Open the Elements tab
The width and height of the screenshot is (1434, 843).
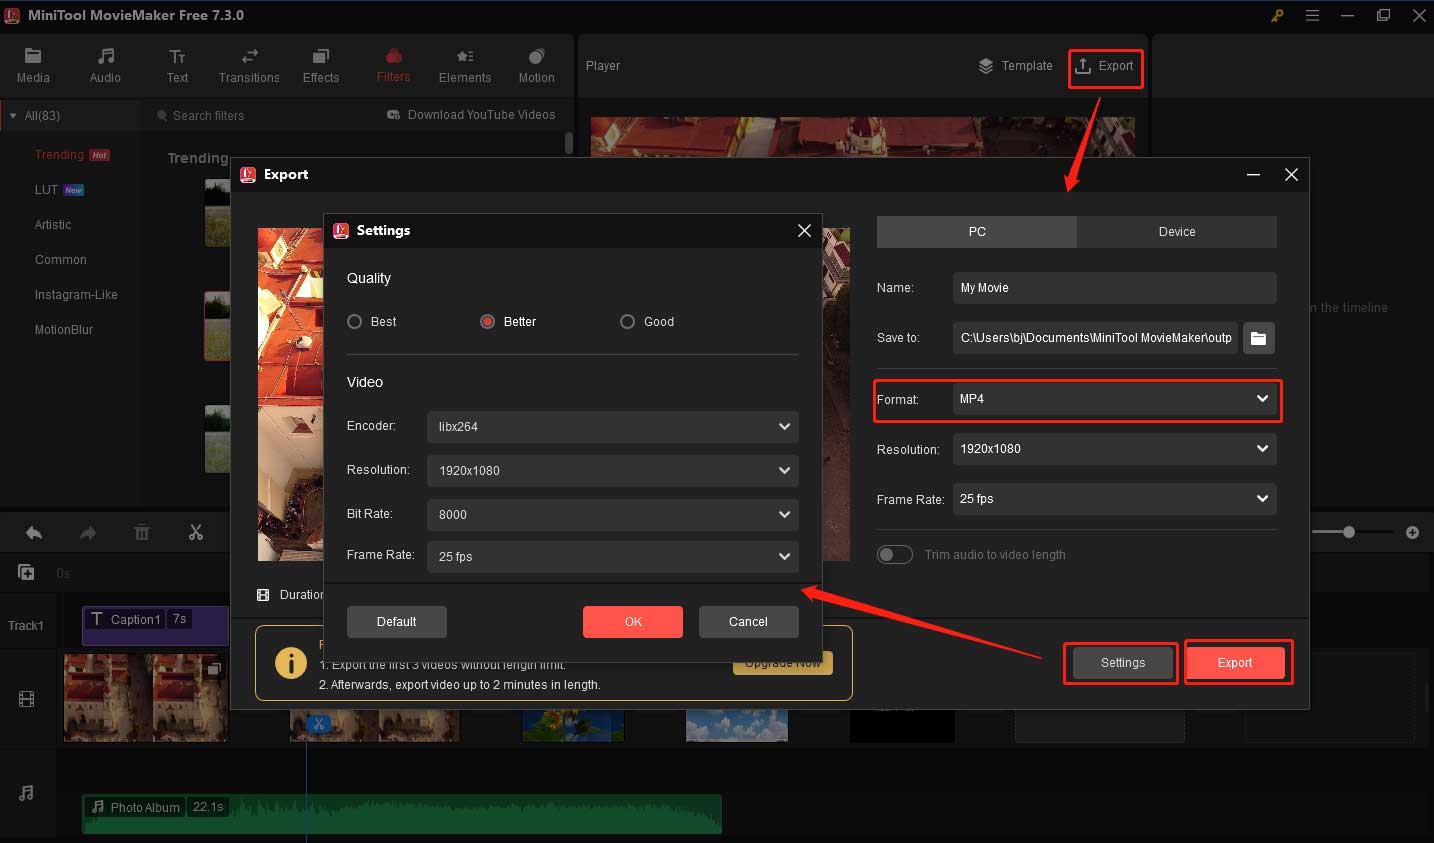465,66
